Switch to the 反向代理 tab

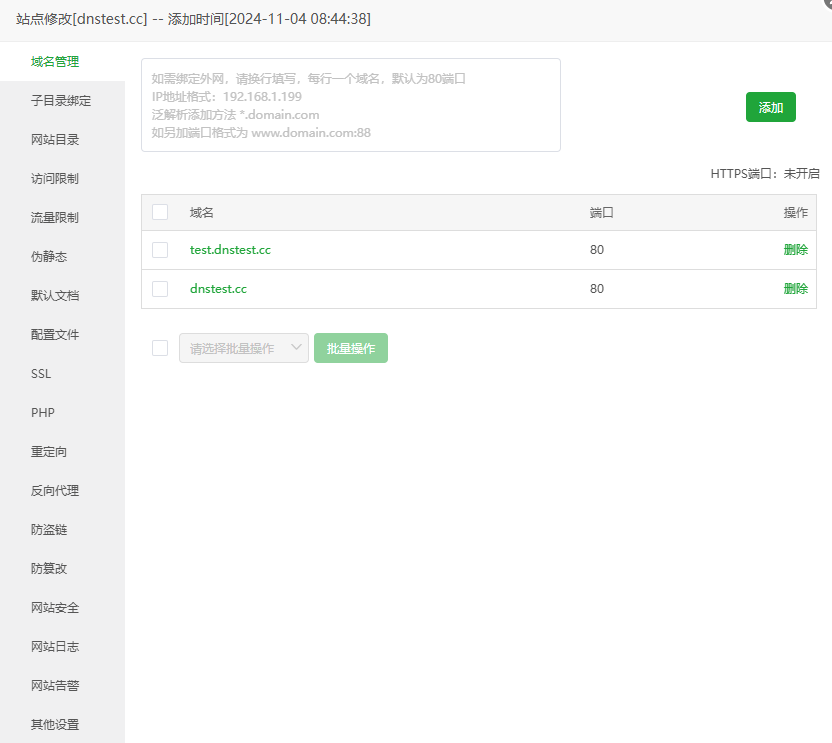[x=55, y=491]
